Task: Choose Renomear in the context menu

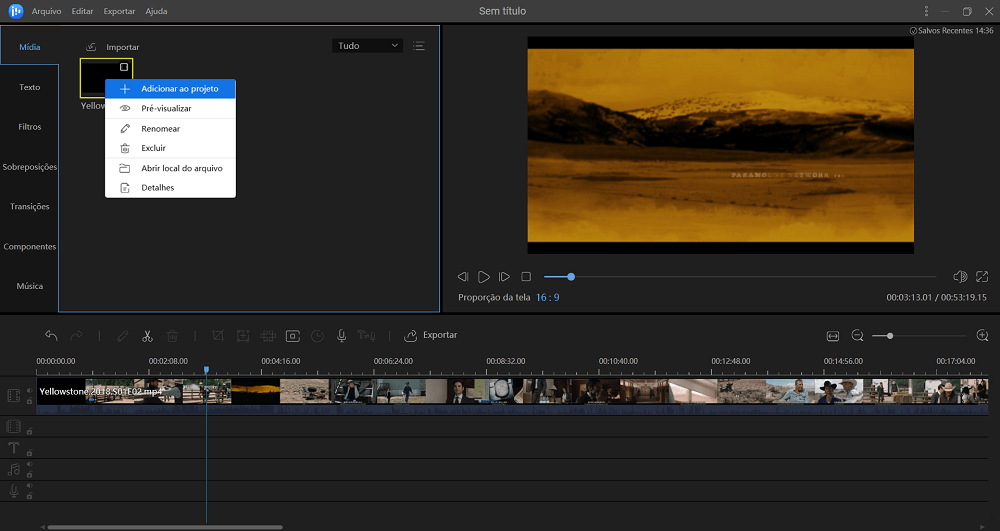Action: (x=170, y=129)
